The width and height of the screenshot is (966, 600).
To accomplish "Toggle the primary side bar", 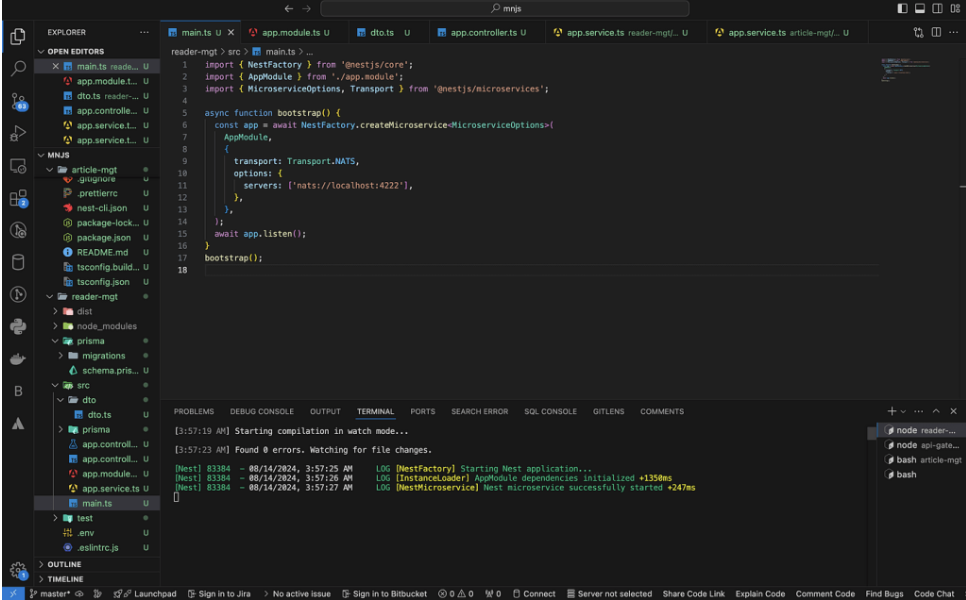I will point(902,9).
